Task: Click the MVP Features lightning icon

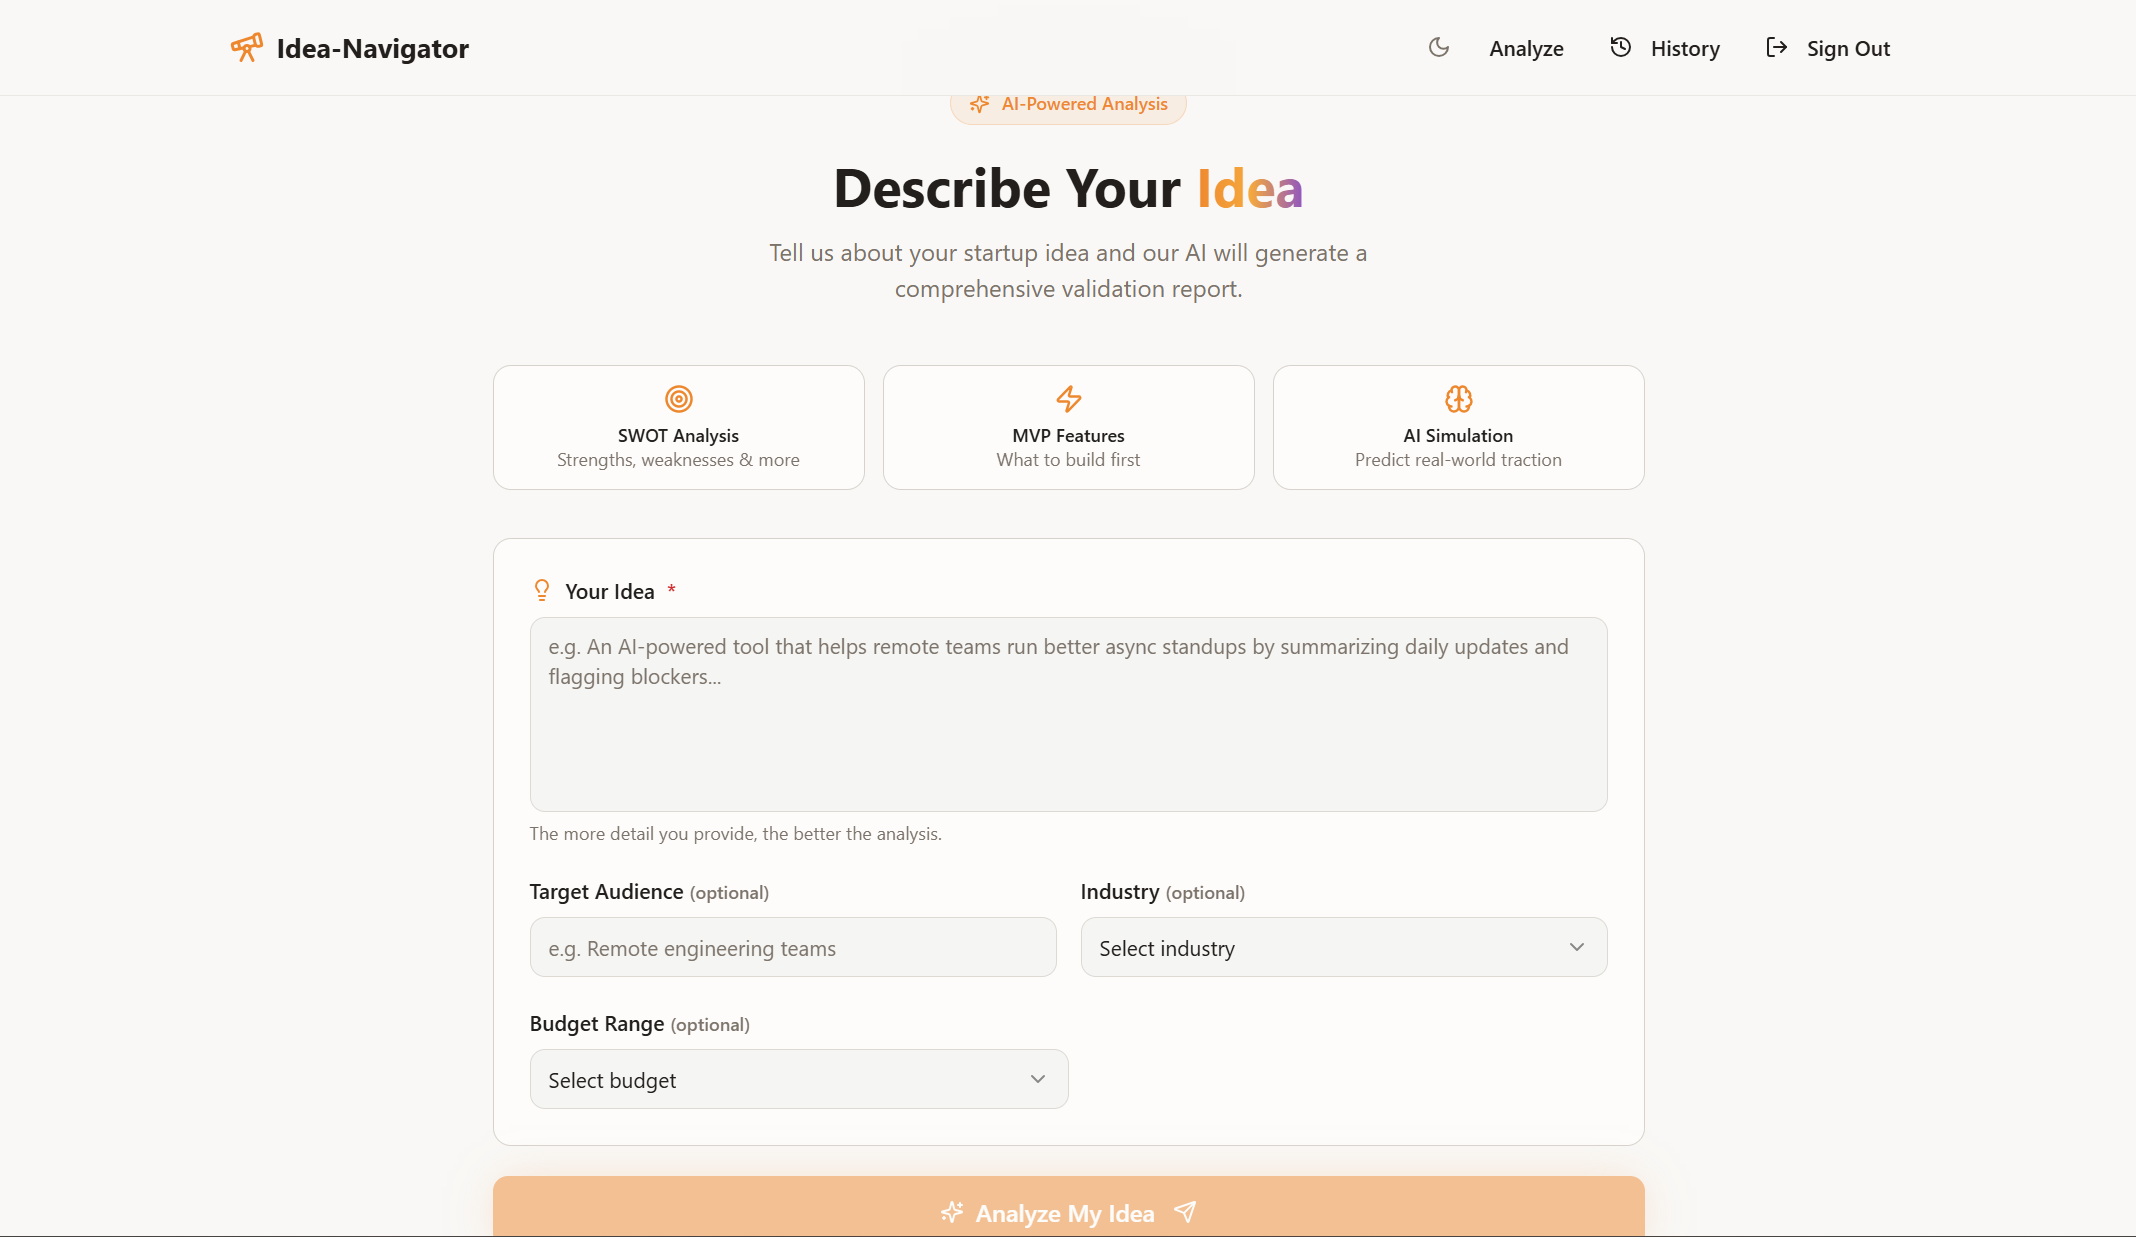Action: click(1068, 399)
